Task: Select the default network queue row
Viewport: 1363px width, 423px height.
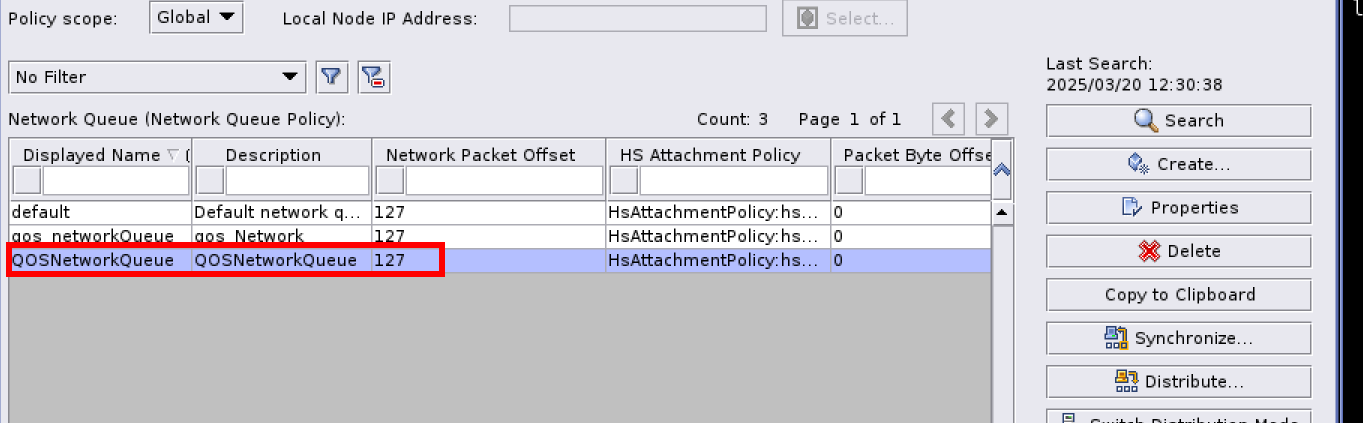Action: tap(100, 212)
